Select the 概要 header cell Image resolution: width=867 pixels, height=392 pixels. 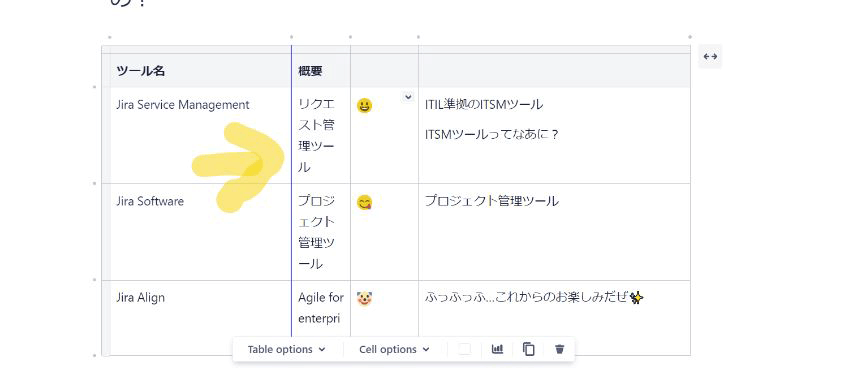pyautogui.click(x=321, y=71)
